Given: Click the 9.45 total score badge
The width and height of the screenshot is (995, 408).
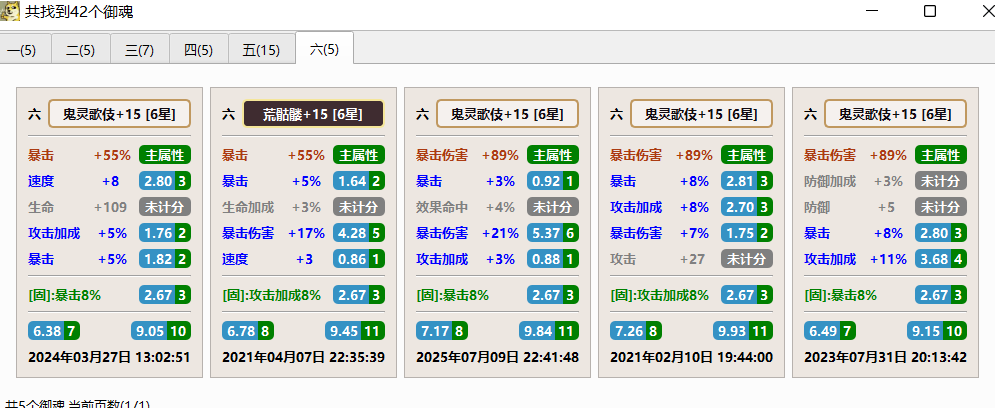Looking at the screenshot, I should click(x=355, y=331).
